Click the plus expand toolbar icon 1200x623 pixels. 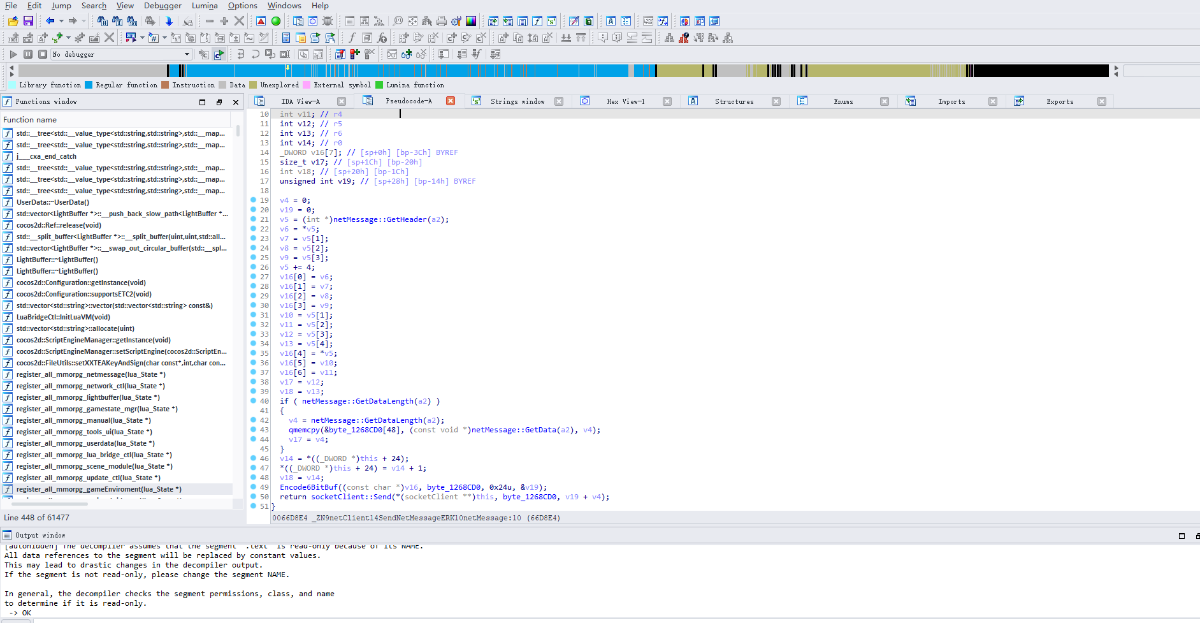coord(224,20)
